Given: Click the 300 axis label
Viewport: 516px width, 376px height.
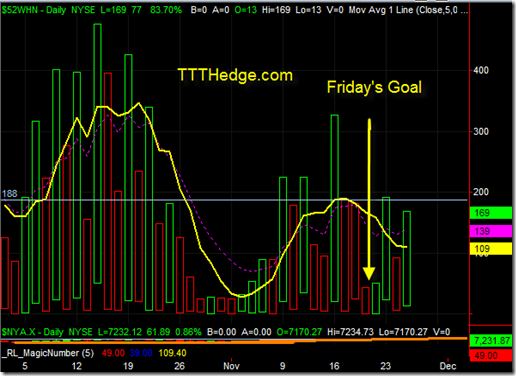Looking at the screenshot, I should [x=481, y=132].
